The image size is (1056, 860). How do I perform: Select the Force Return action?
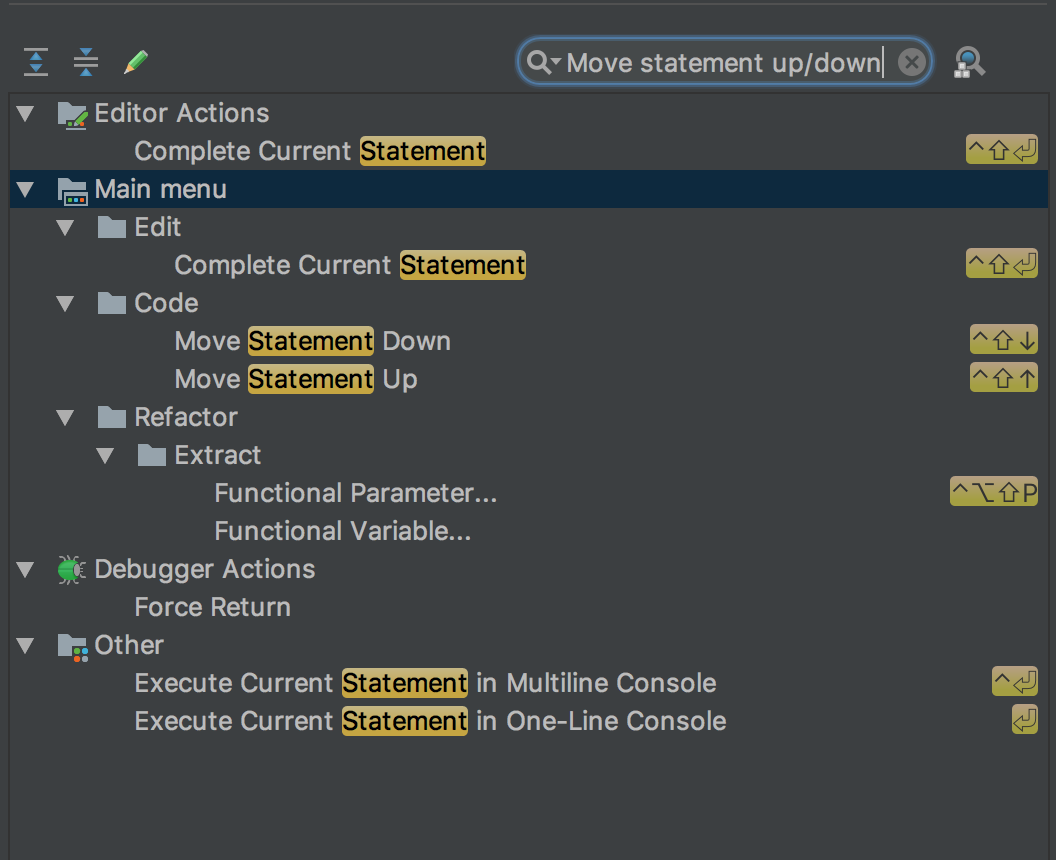212,606
